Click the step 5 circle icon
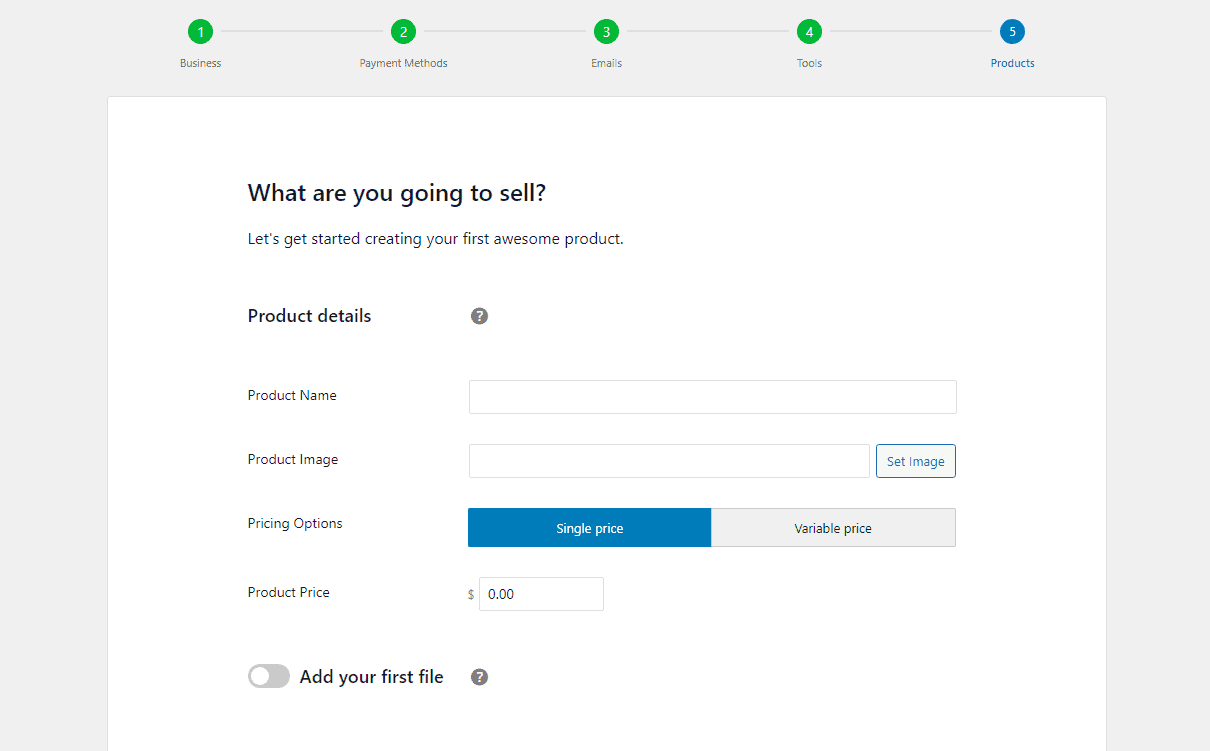 pyautogui.click(x=1012, y=32)
